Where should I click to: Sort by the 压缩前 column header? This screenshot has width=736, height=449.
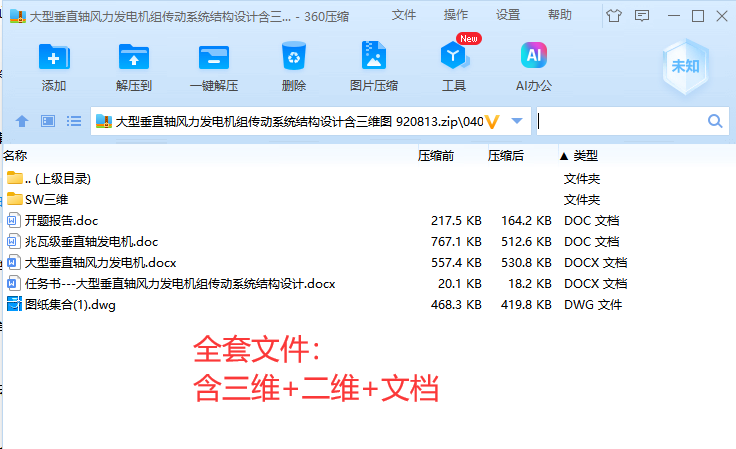(436, 155)
